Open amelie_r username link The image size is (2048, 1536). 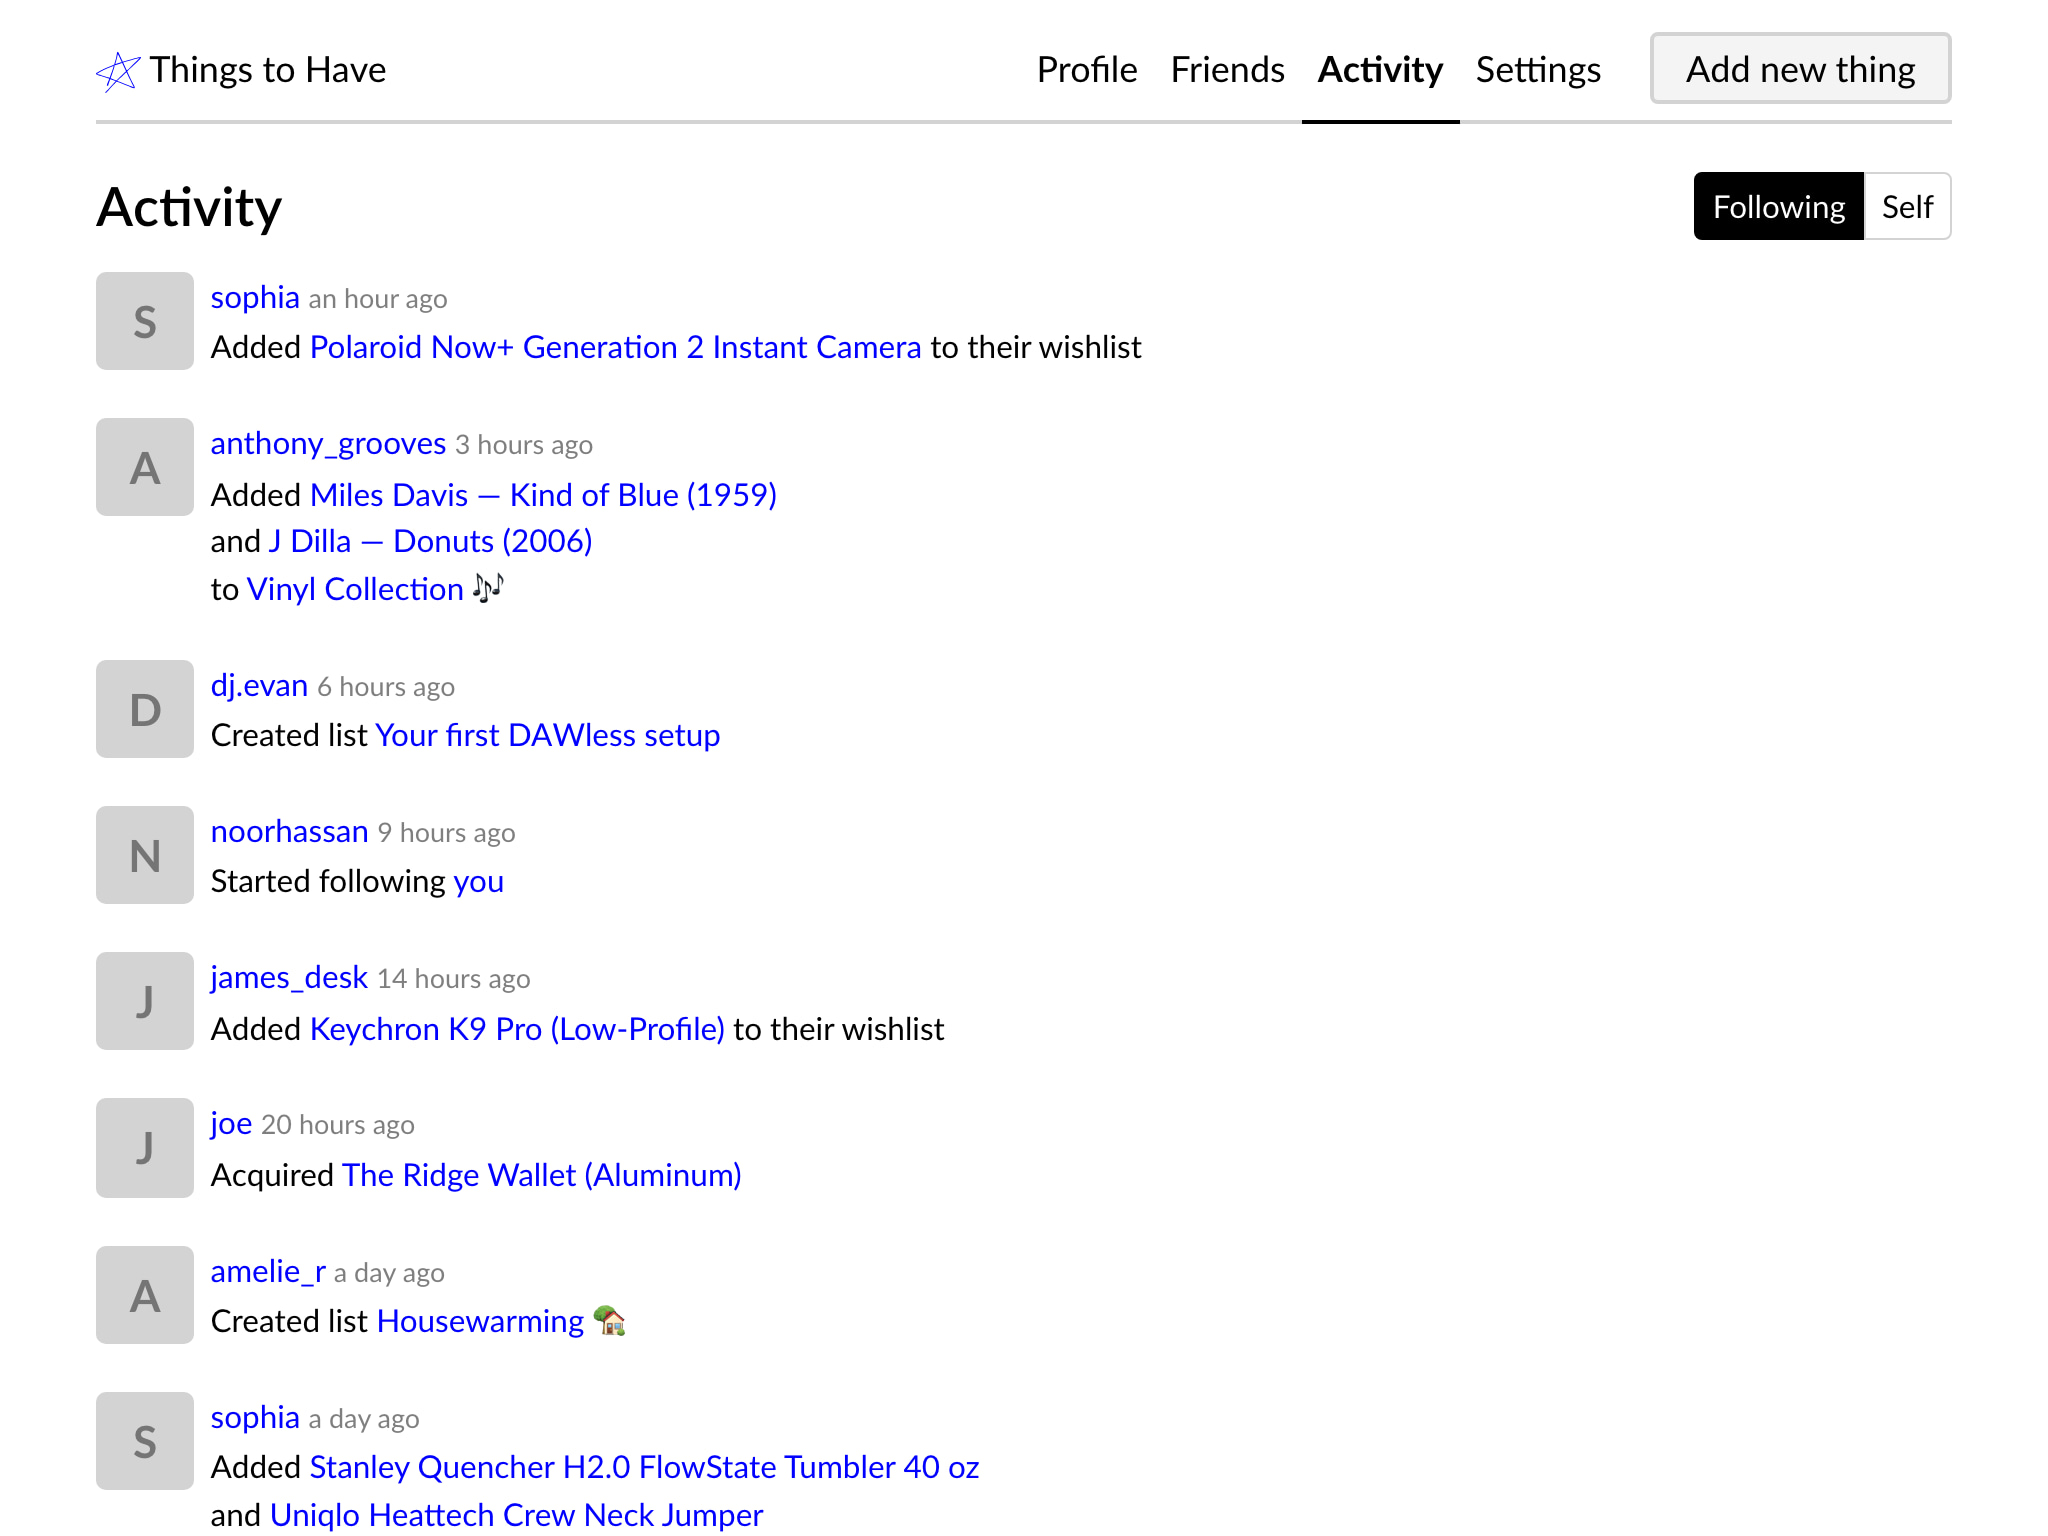click(x=268, y=1271)
